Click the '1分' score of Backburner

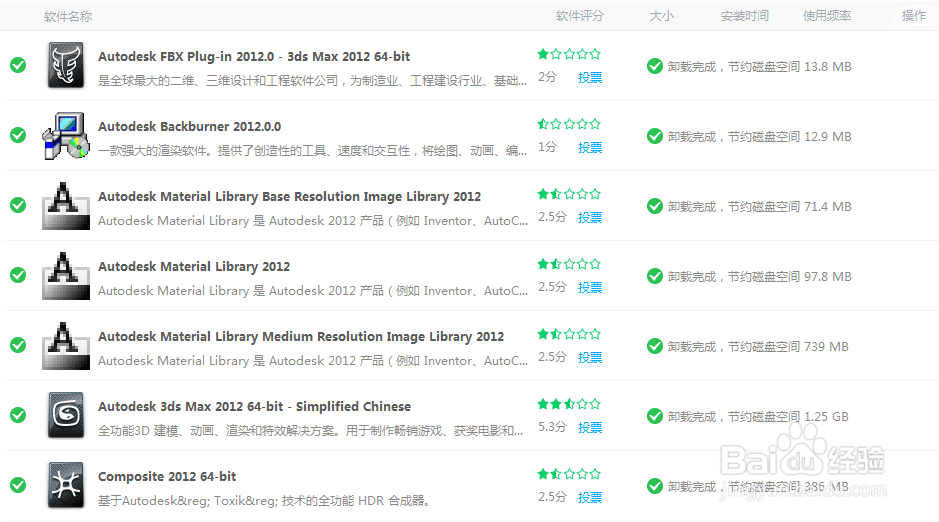pyautogui.click(x=547, y=147)
